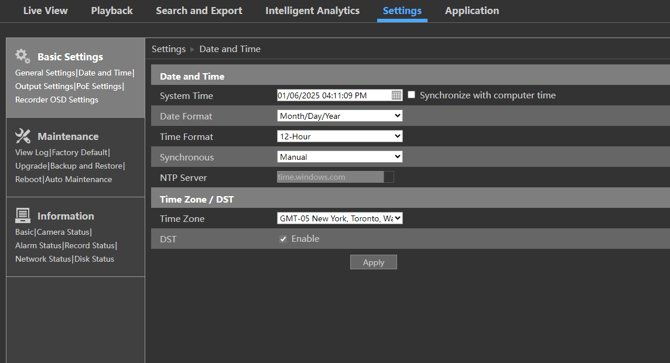Open the Search and Export tab
This screenshot has width=670, height=363.
point(199,11)
